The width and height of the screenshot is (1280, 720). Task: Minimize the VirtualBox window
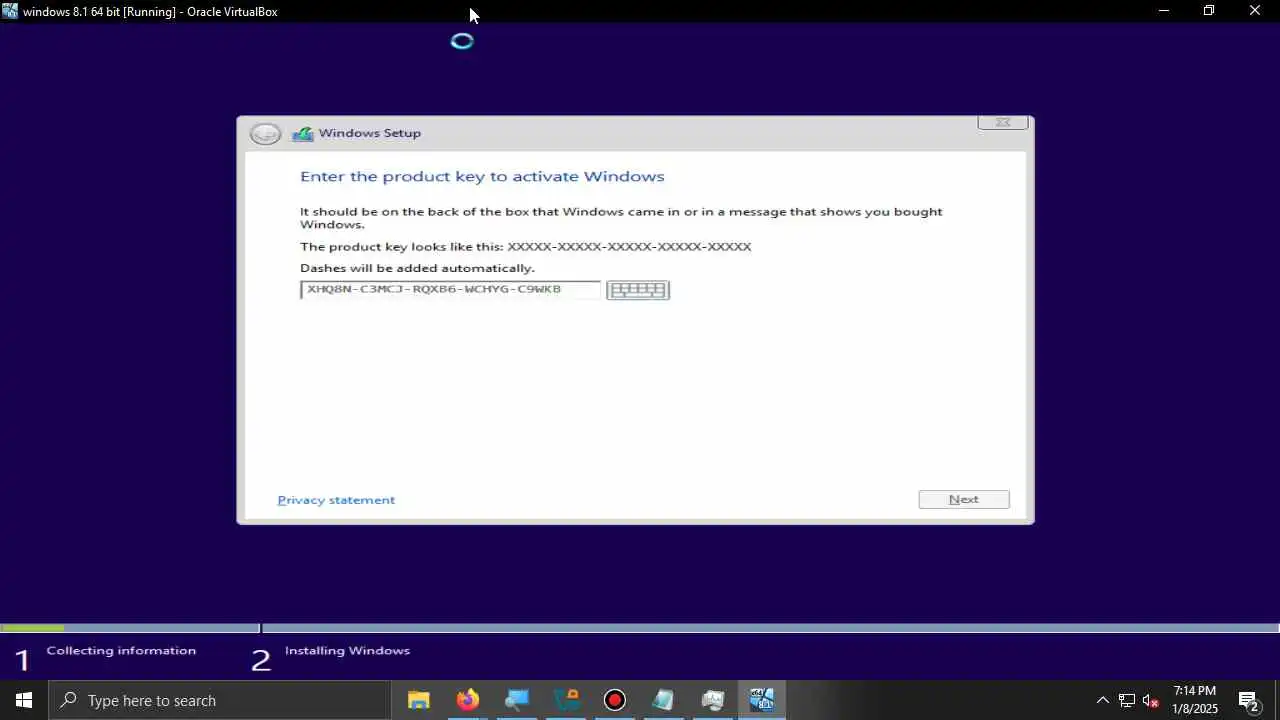(x=1163, y=11)
